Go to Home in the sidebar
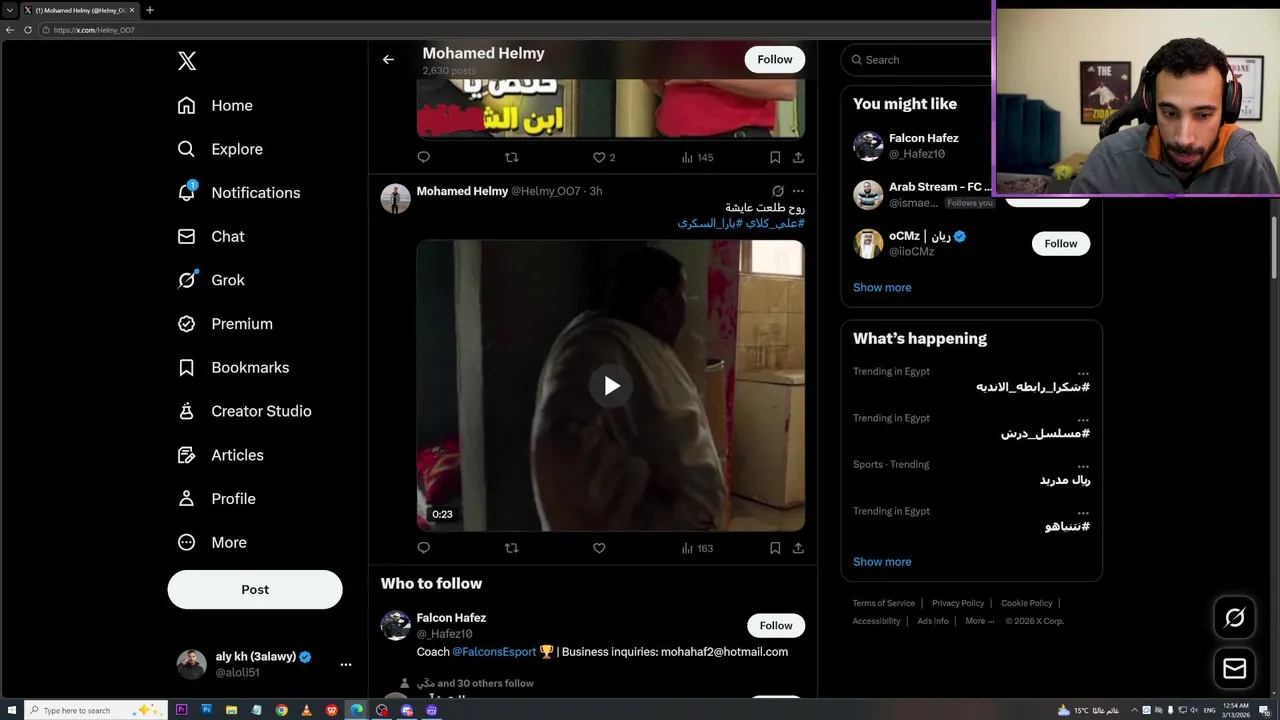The image size is (1280, 720). coord(215,105)
